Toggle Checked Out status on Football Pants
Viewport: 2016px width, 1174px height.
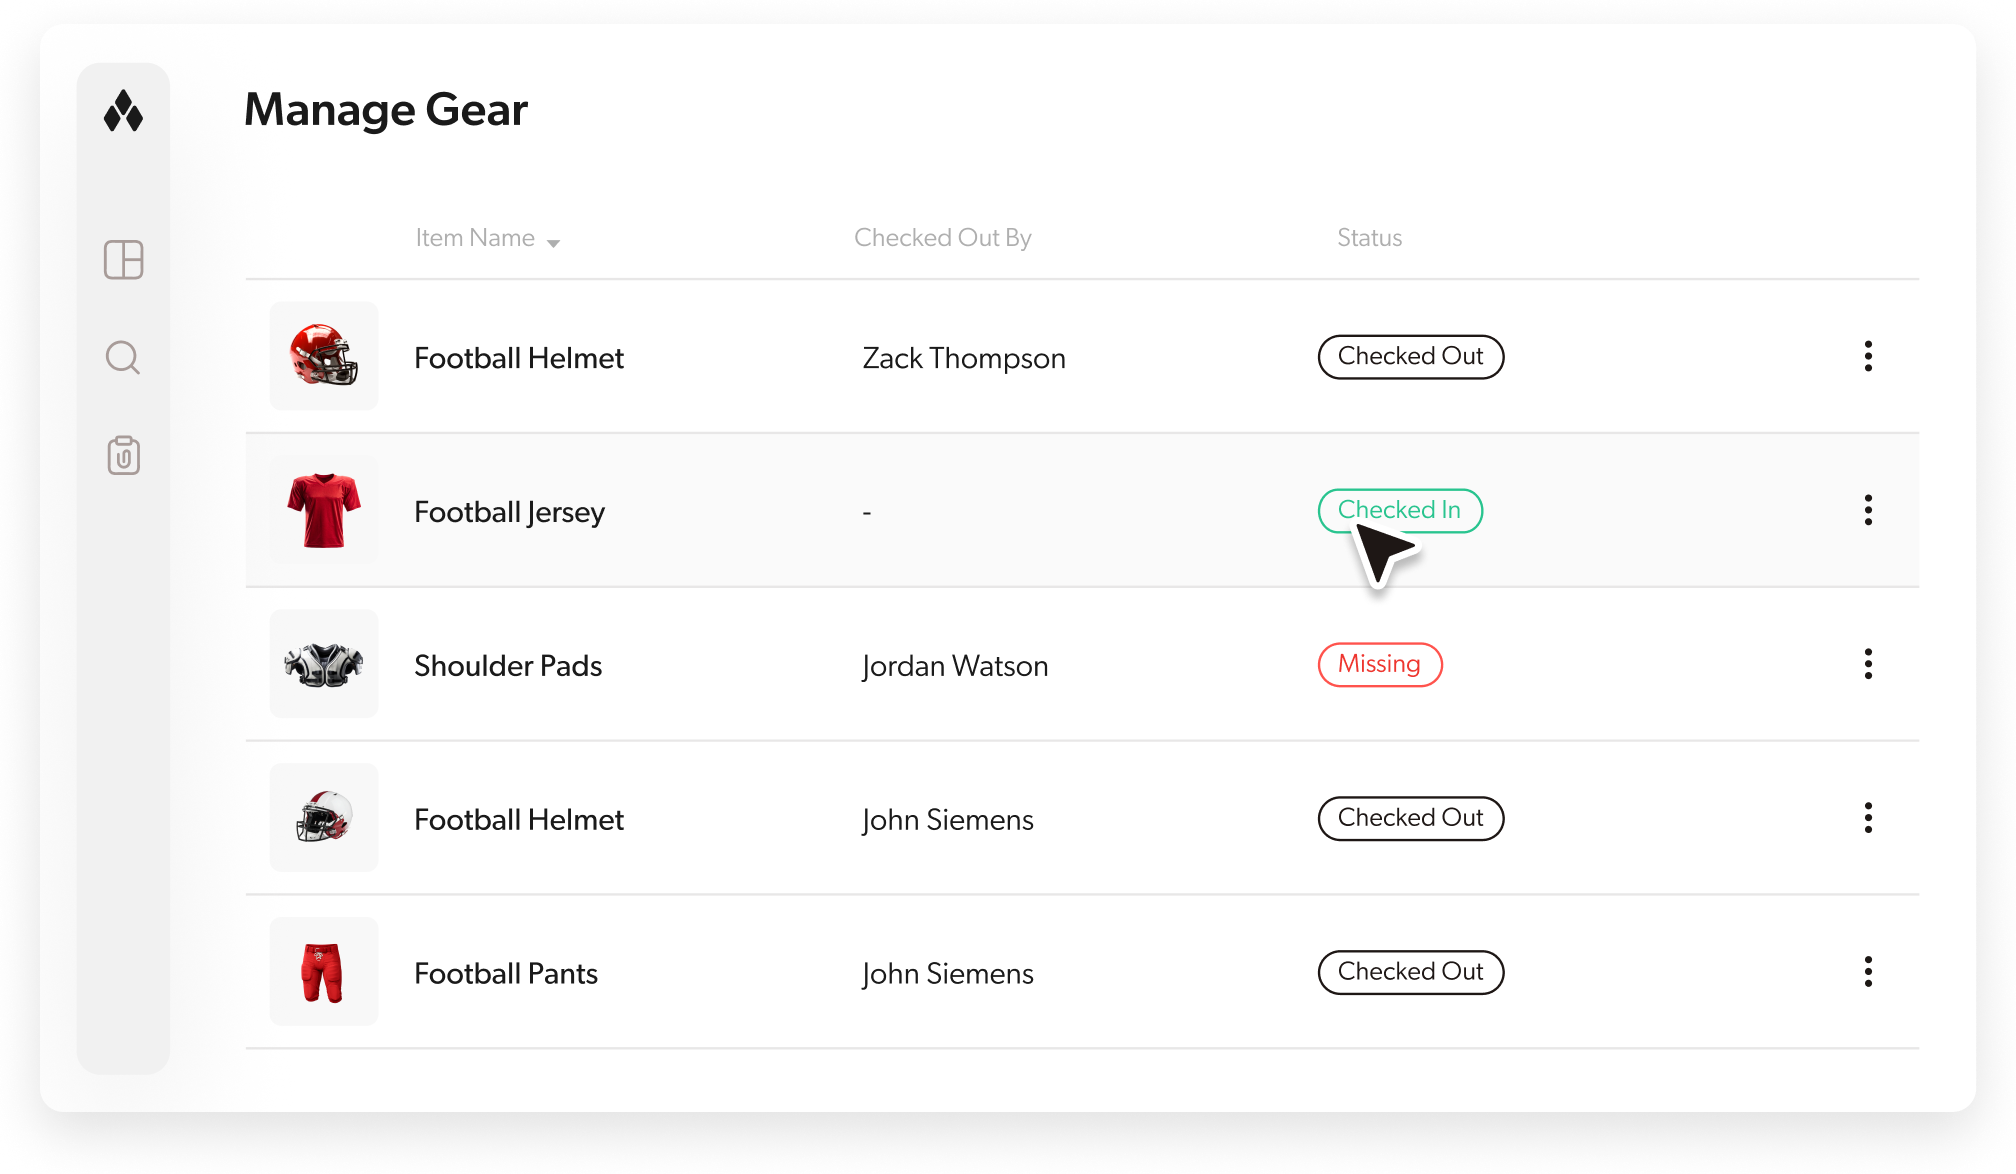pyautogui.click(x=1411, y=971)
